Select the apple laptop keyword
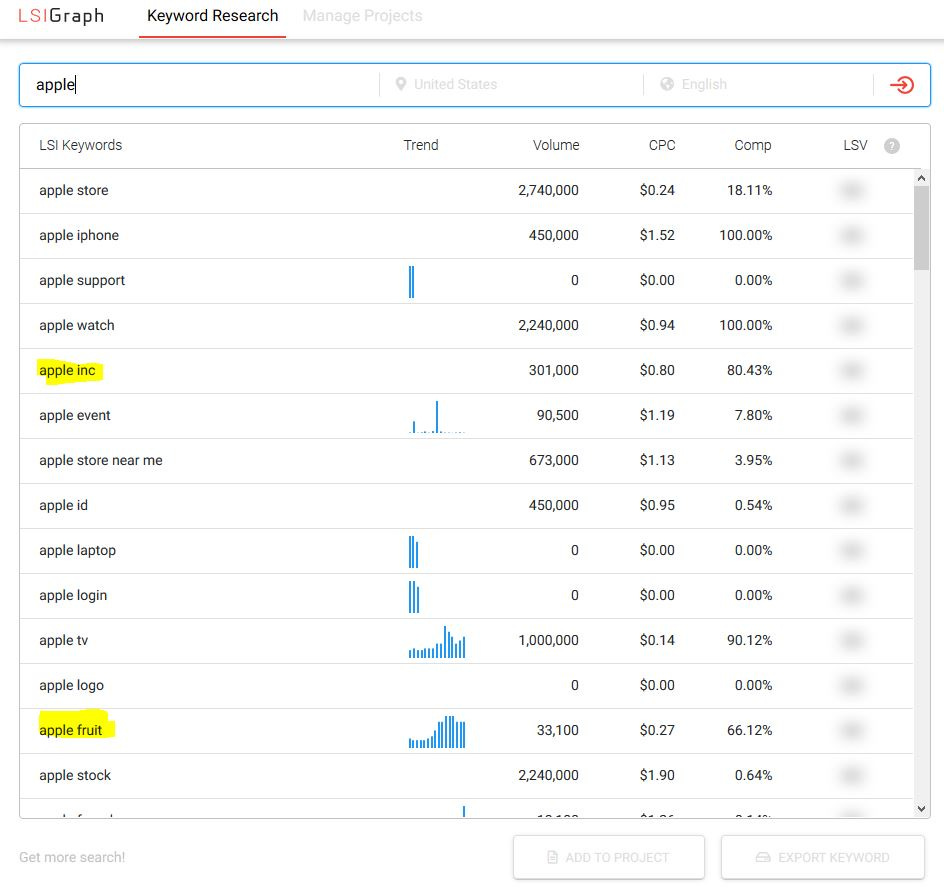944x894 pixels. 78,550
